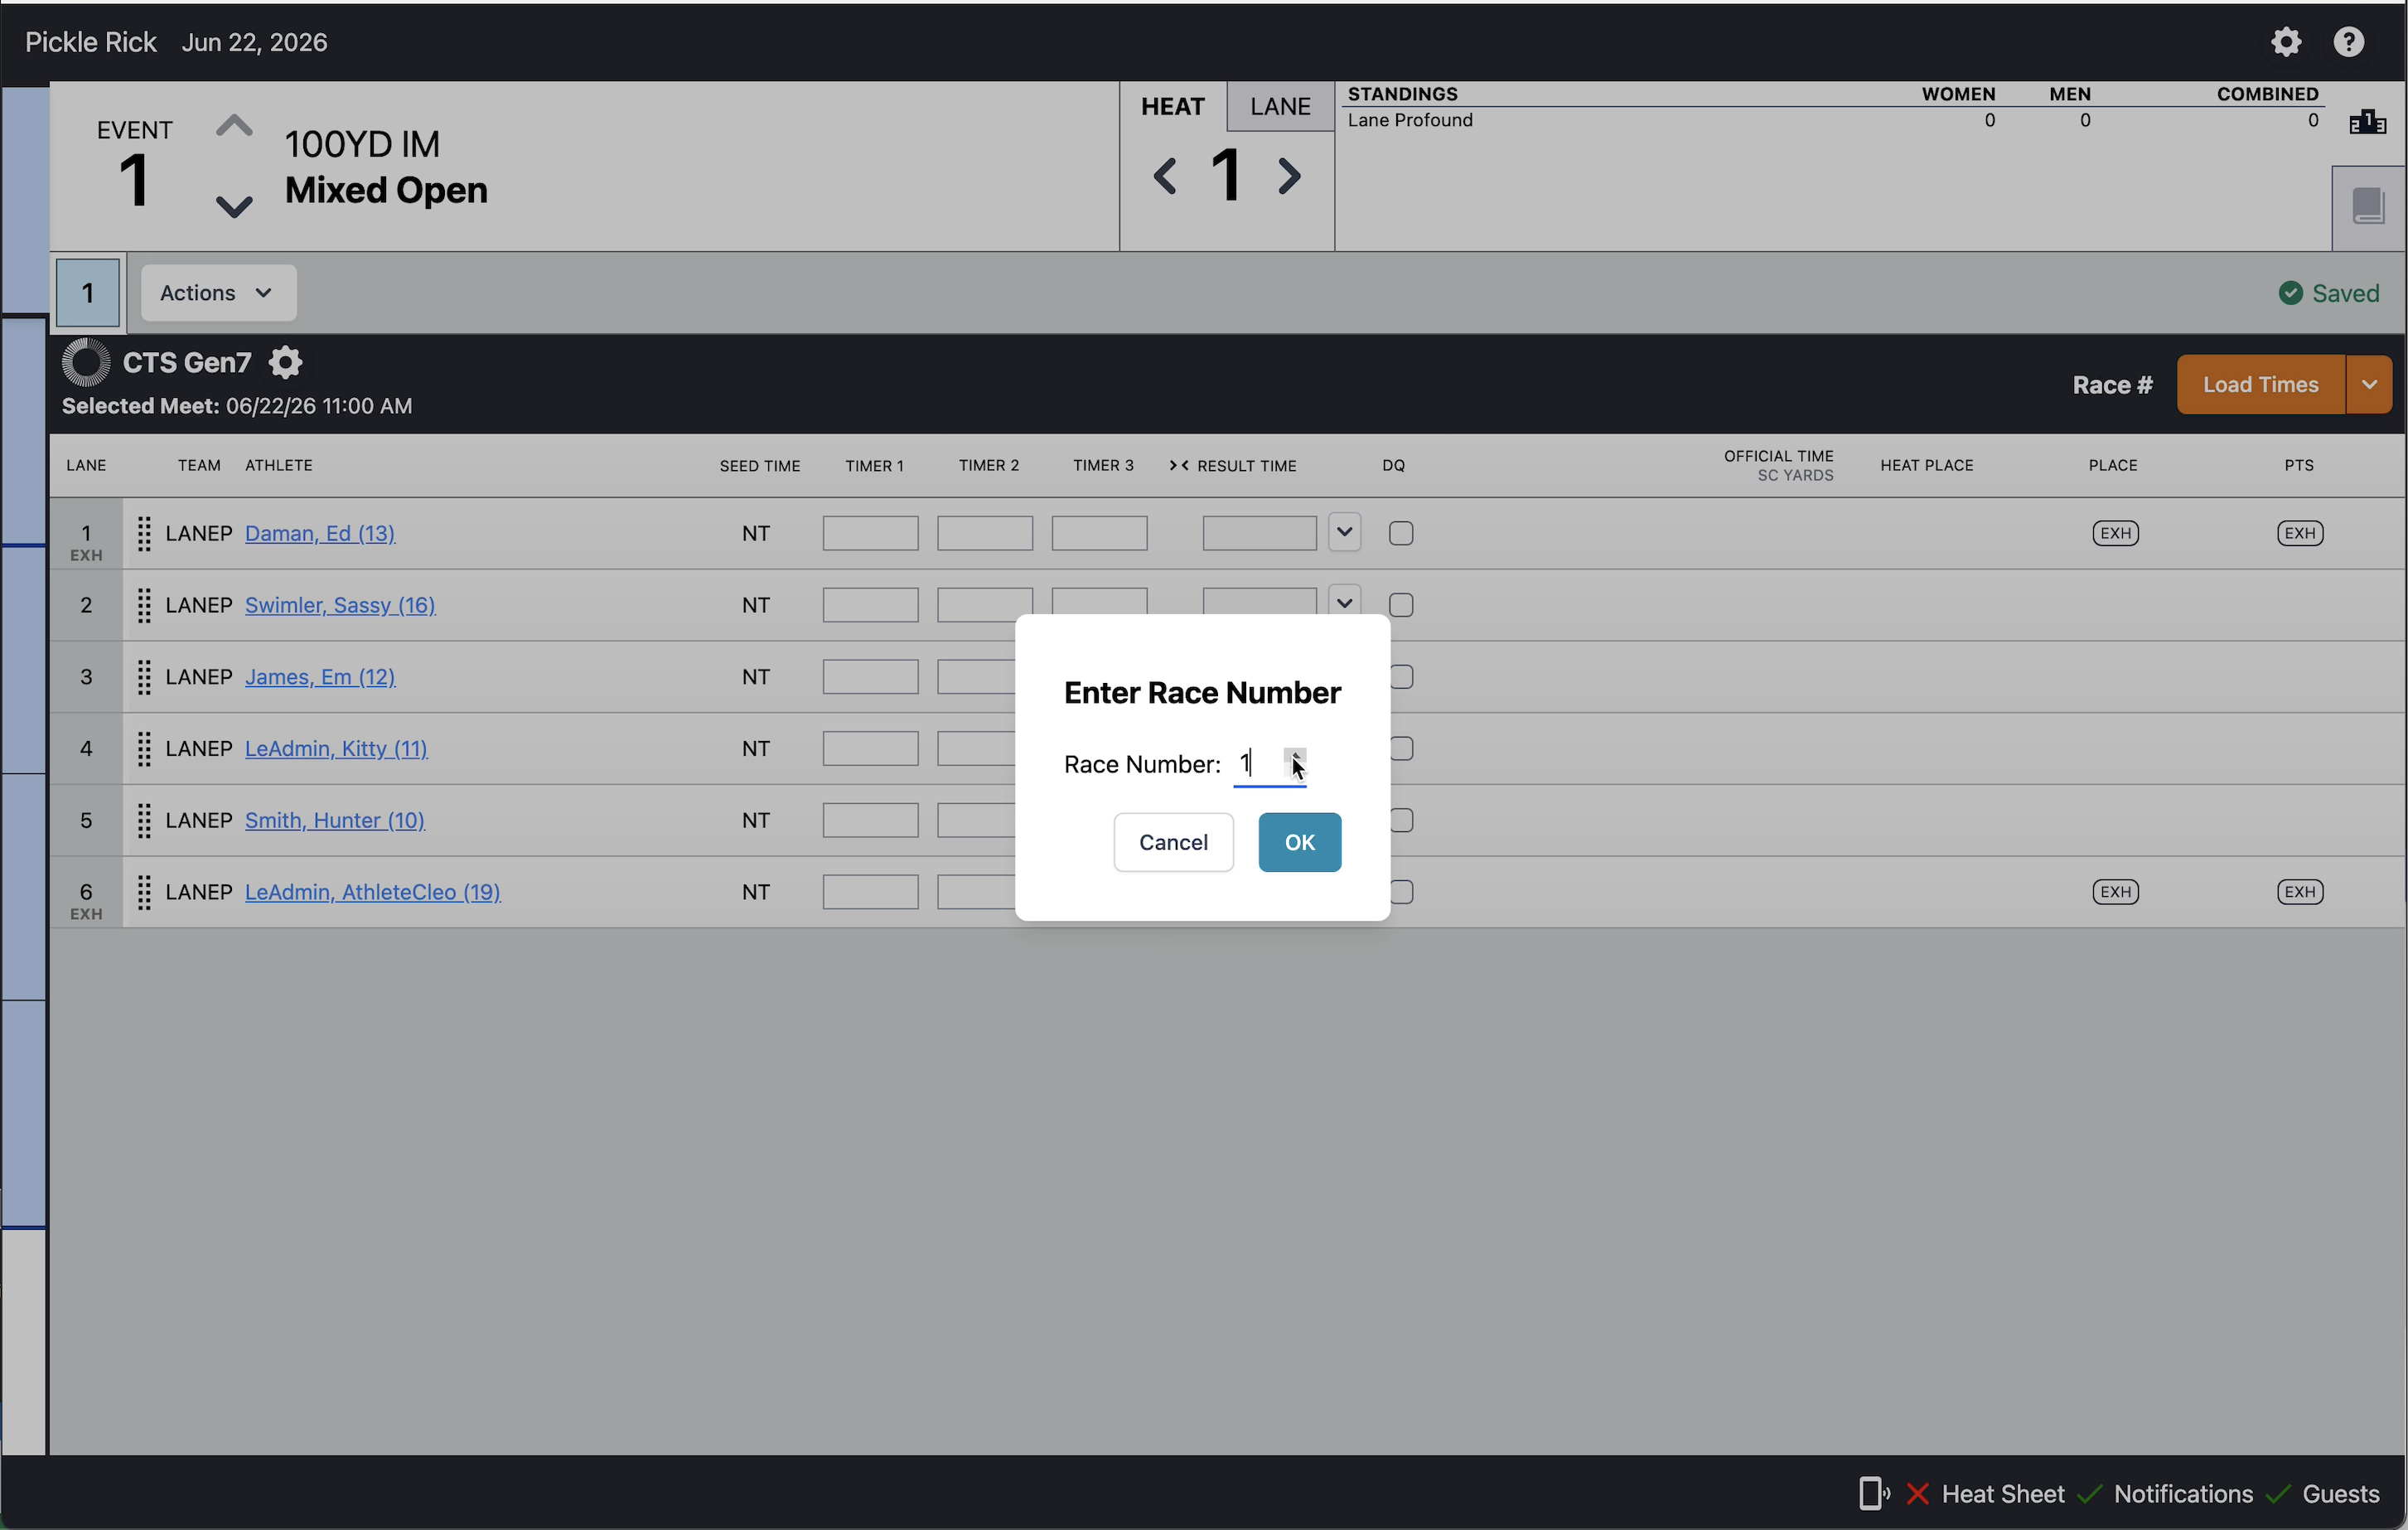Click the Race Number spinner arrows
The width and height of the screenshot is (2408, 1530).
pos(1295,764)
